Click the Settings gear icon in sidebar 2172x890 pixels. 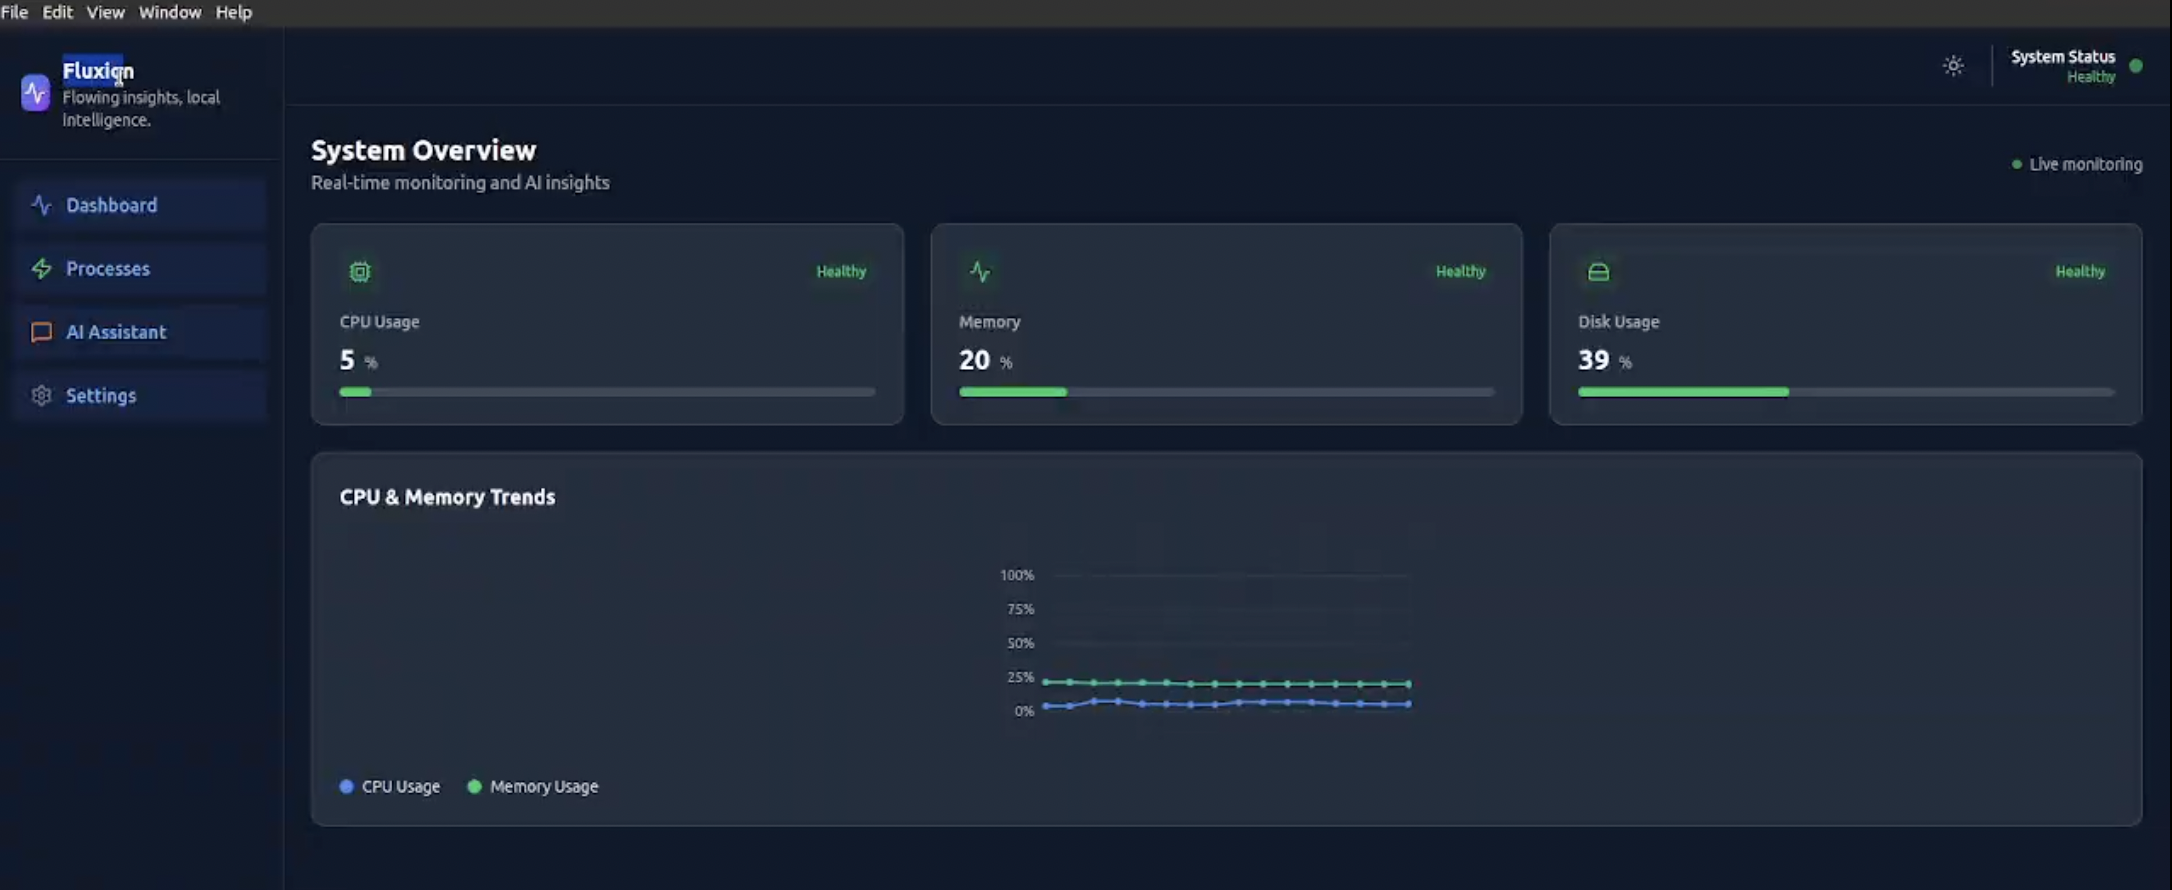(41, 396)
